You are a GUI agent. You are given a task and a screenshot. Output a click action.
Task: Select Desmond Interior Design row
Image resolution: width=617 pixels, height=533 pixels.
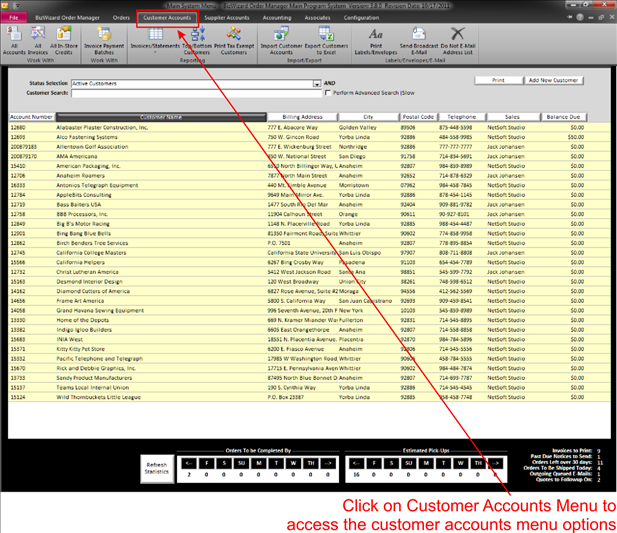[x=309, y=282]
